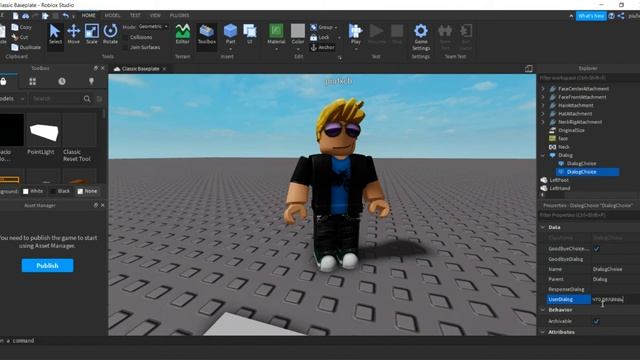
Task: Click Duplicate in clipboard group
Action: pyautogui.click(x=26, y=47)
